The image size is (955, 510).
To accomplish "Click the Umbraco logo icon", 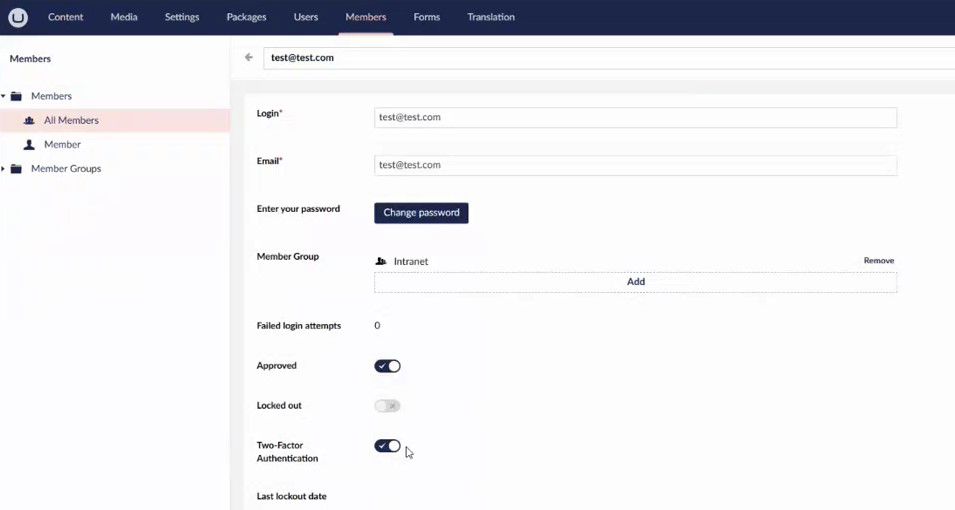I will pos(18,17).
